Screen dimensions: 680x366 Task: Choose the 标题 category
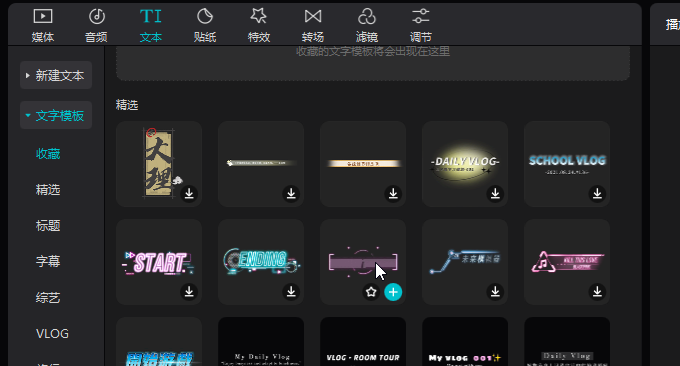pyautogui.click(x=48, y=225)
